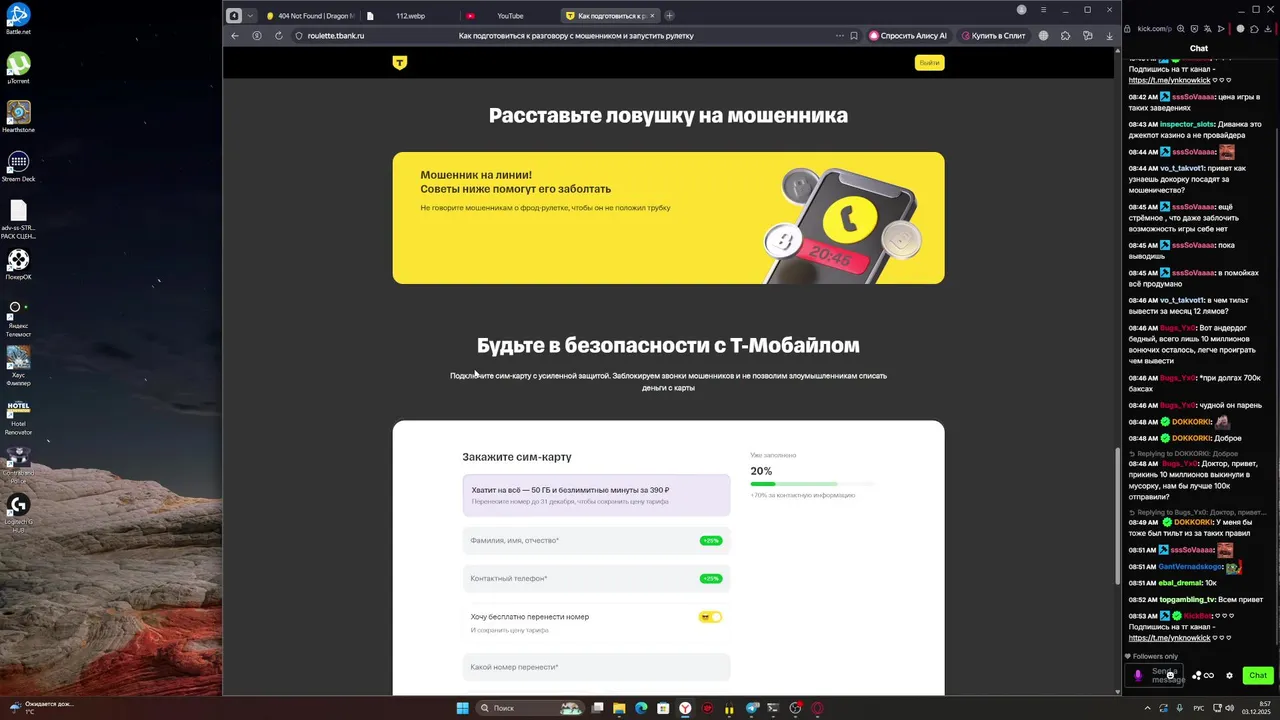Open chat settings gear in Kick chat
1280x720 pixels.
1229,675
